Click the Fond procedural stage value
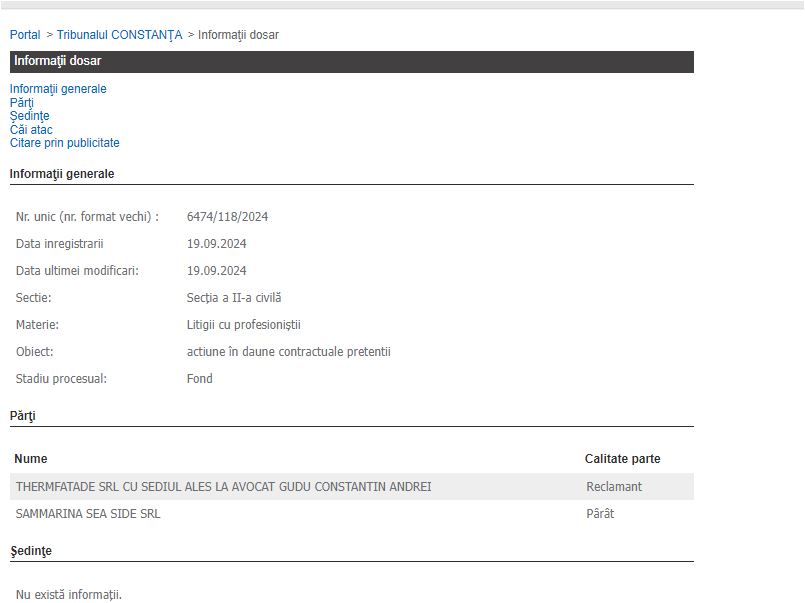Screen dimensions: 805x603 click(199, 379)
